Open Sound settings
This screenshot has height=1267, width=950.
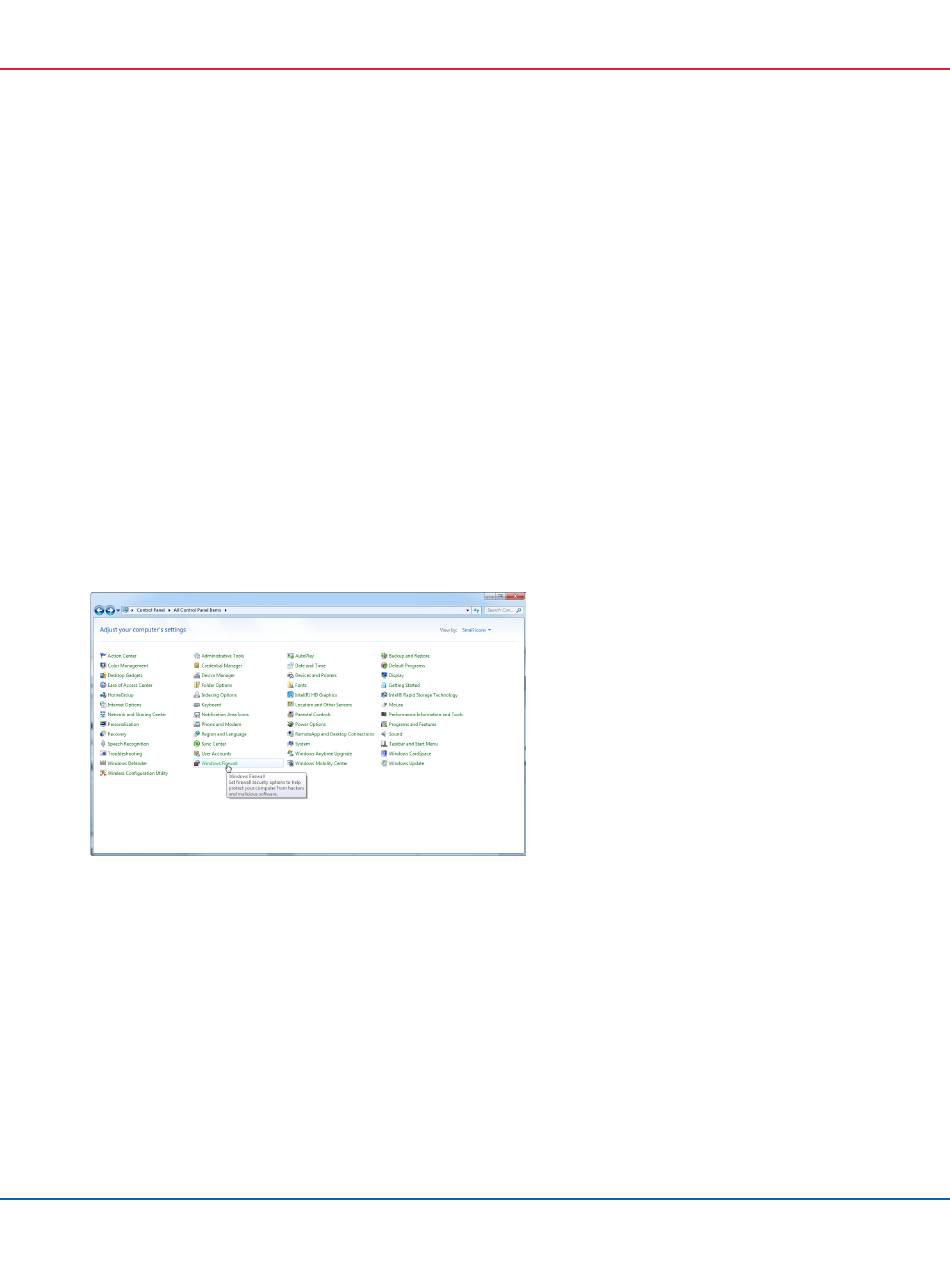tap(391, 734)
